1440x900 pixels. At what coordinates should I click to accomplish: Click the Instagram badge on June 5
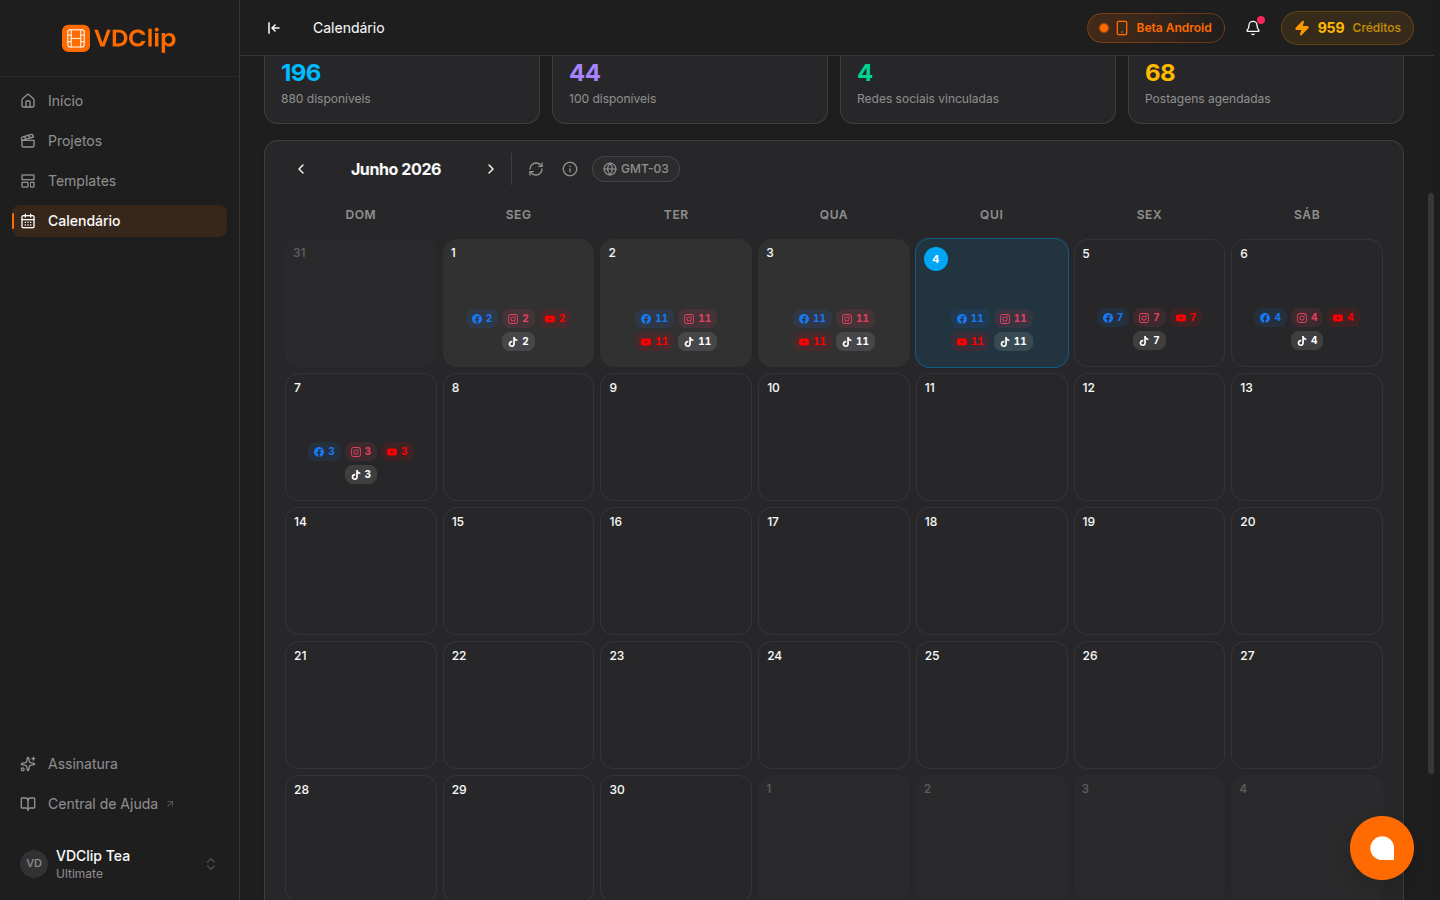(1150, 318)
